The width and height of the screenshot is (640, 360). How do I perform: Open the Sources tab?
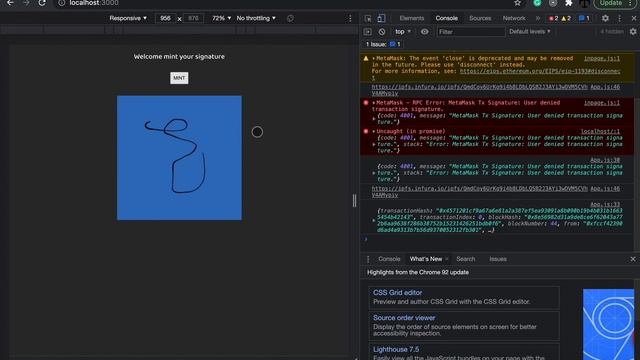[480, 18]
